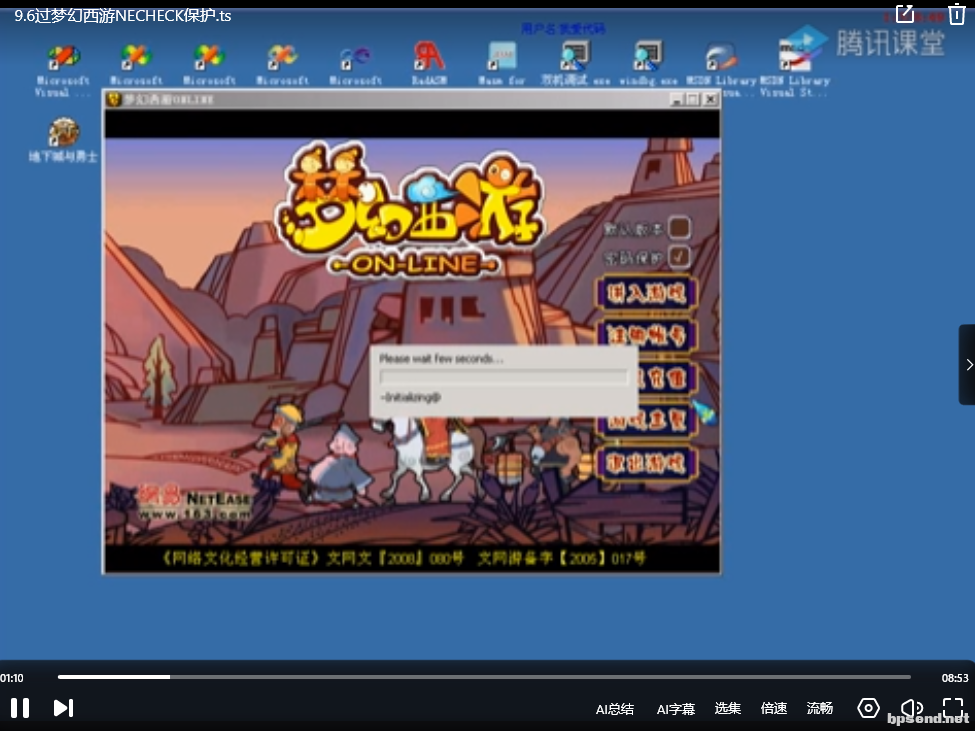This screenshot has width=975, height=731.
Task: Click the share icon at top right
Action: pyautogui.click(x=904, y=14)
